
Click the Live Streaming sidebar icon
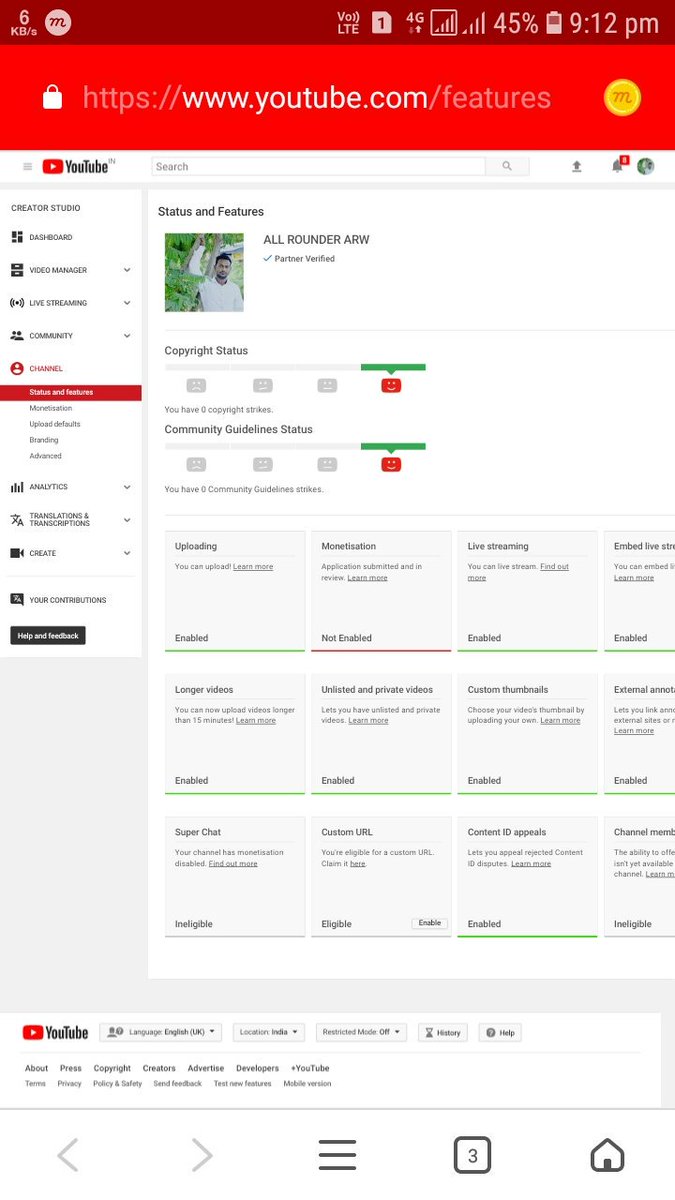click(17, 303)
